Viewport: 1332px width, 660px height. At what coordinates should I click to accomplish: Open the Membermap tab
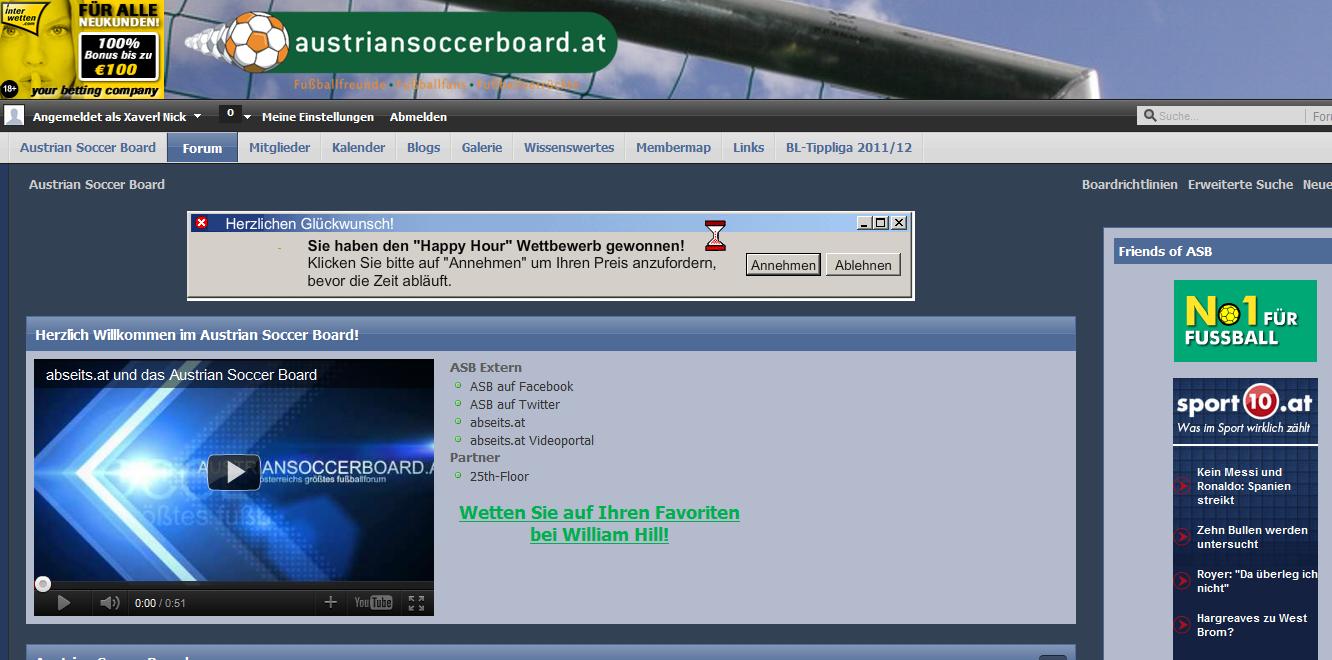pos(673,147)
